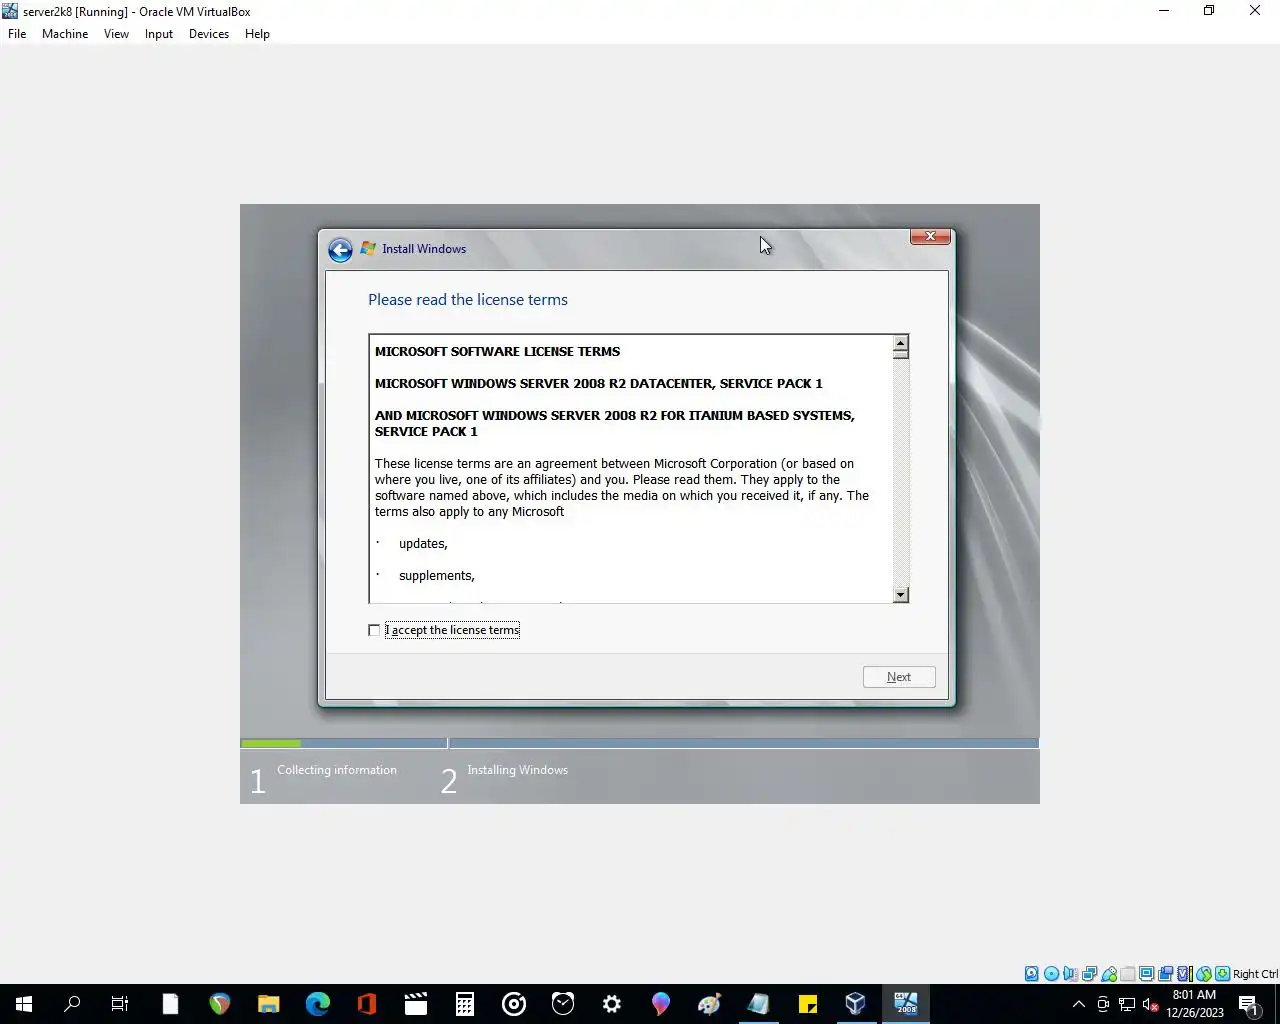Open Paint palette icon on the taskbar
The width and height of the screenshot is (1280, 1024).
click(x=710, y=1004)
